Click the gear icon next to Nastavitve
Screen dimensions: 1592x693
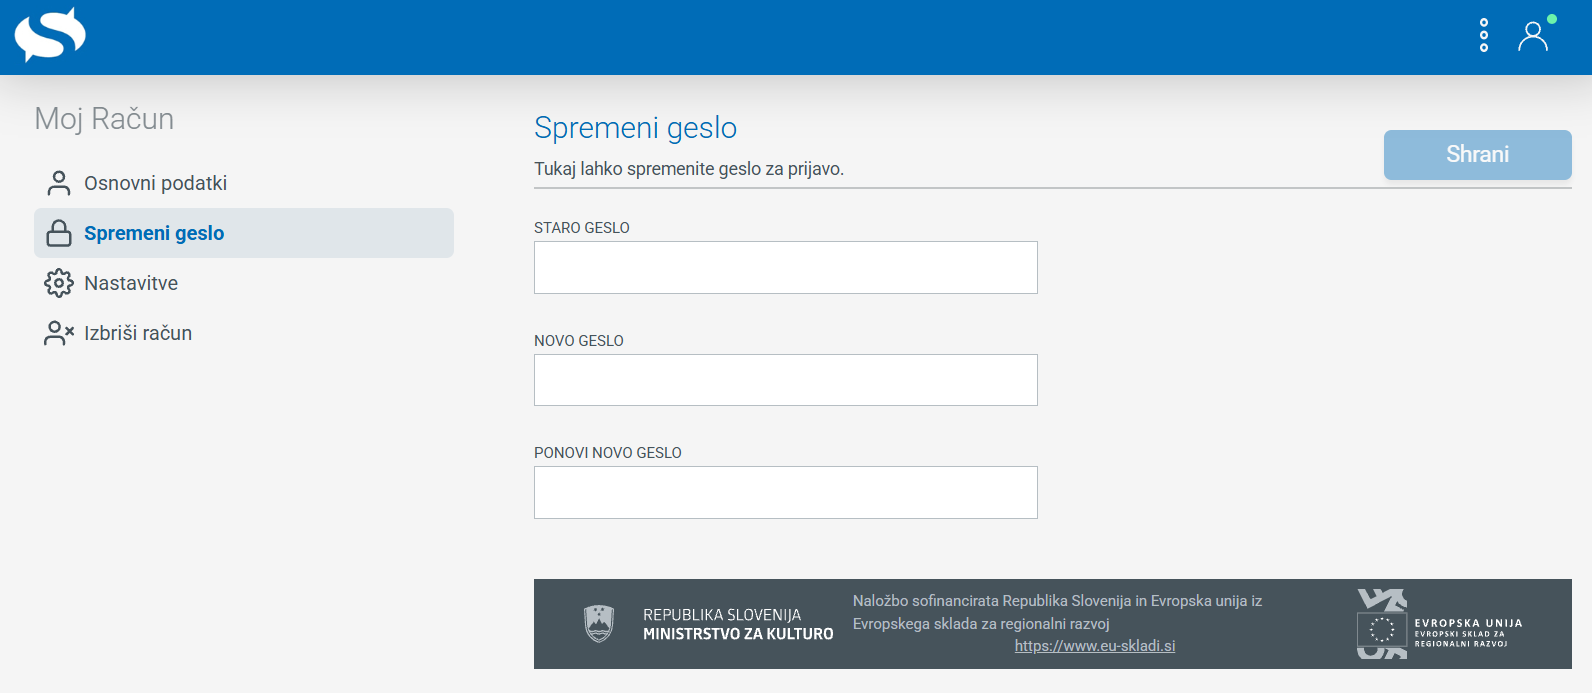58,283
